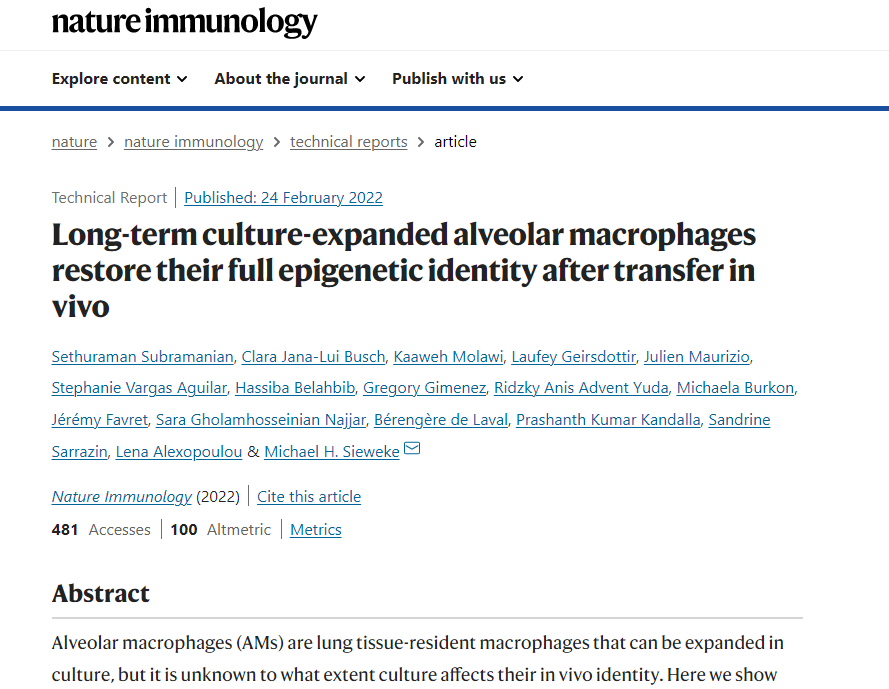Open the About the journal dropdown

(290, 79)
